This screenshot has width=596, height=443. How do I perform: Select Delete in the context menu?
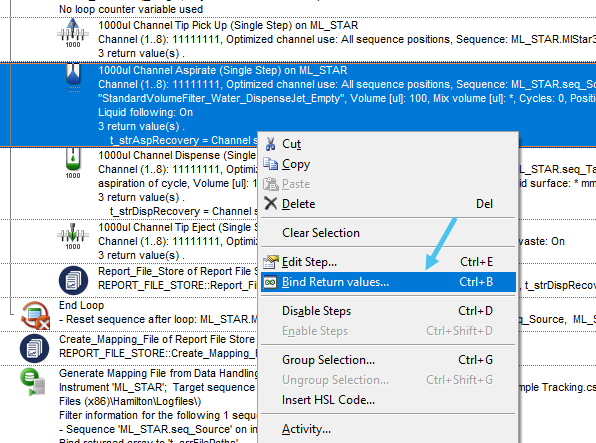pos(388,204)
